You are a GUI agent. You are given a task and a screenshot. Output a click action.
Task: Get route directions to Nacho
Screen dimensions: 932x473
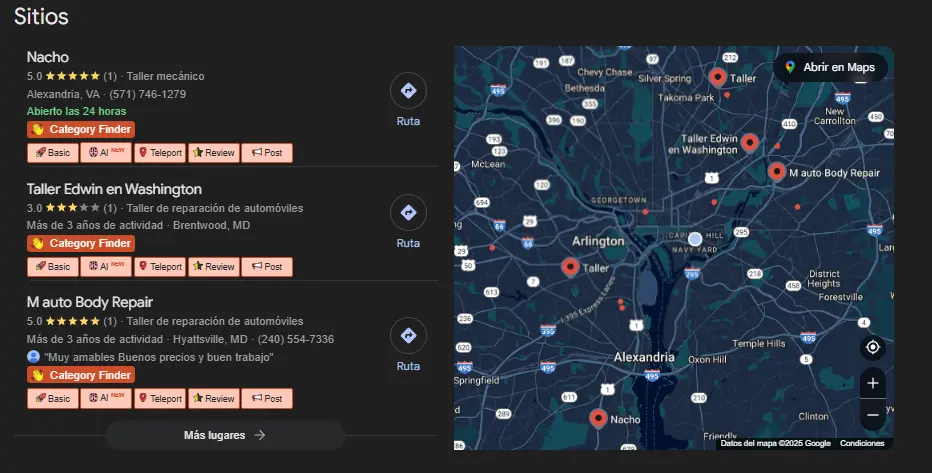coord(408,91)
